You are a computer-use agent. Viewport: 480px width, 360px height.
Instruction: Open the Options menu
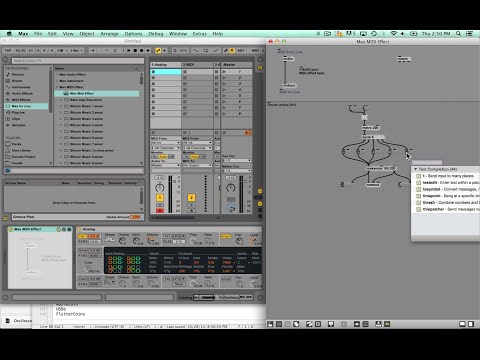pyautogui.click(x=133, y=34)
